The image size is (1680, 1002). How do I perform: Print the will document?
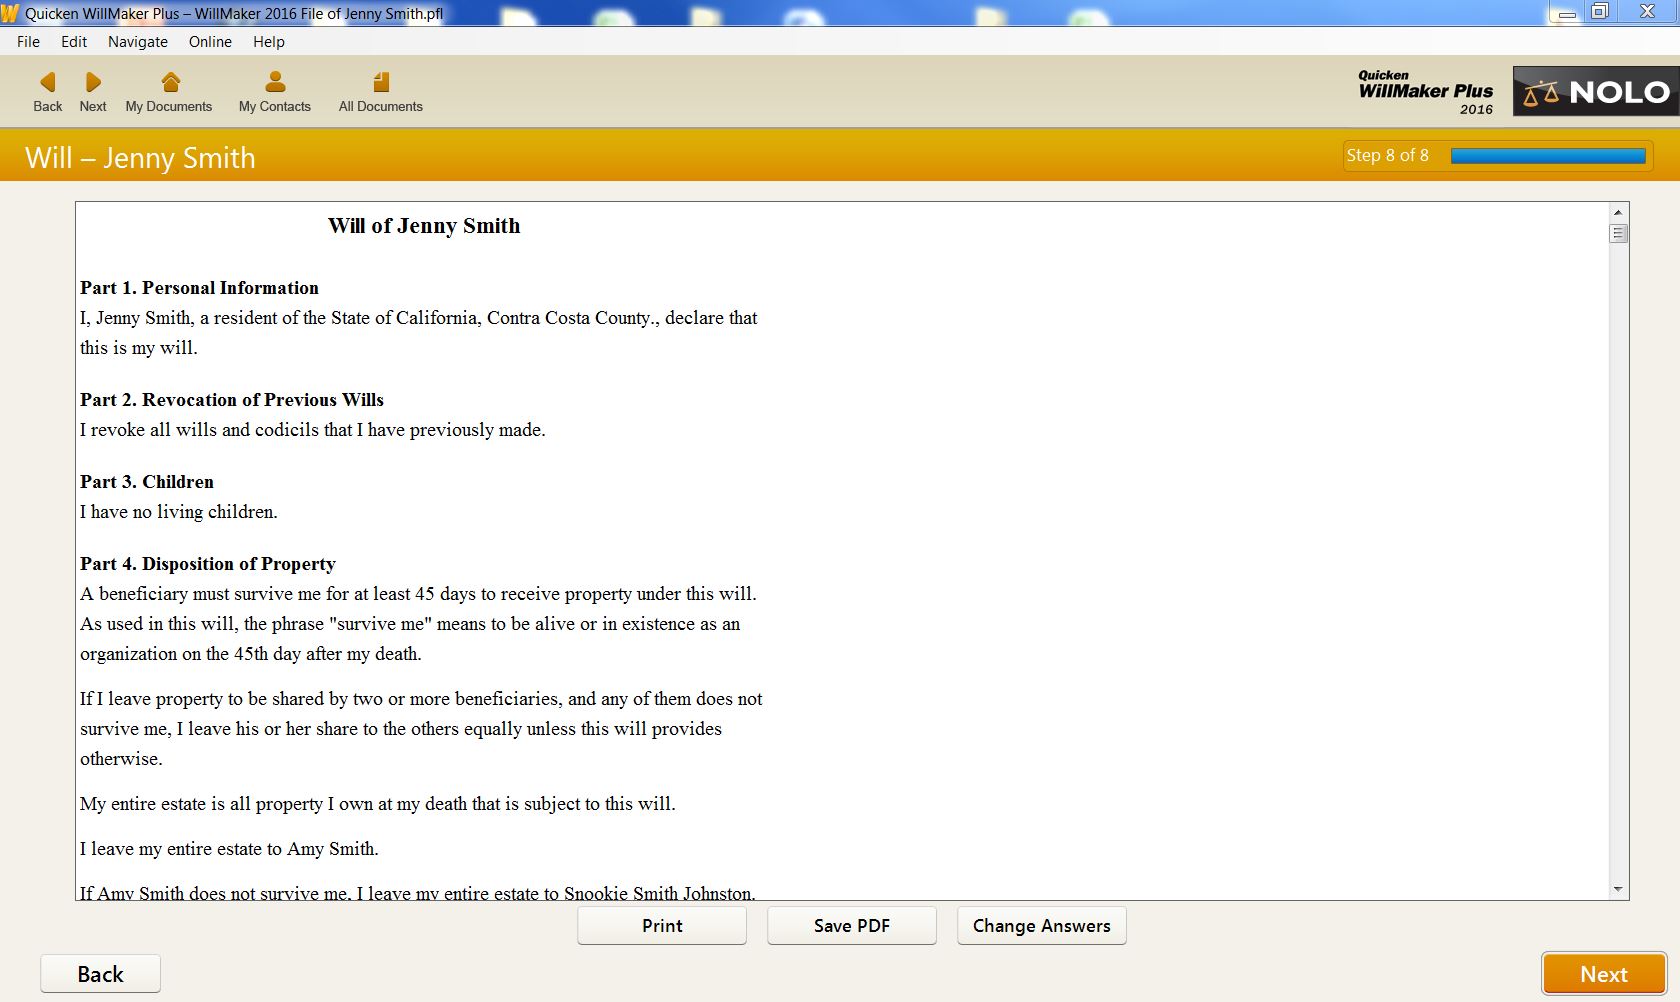pos(661,925)
